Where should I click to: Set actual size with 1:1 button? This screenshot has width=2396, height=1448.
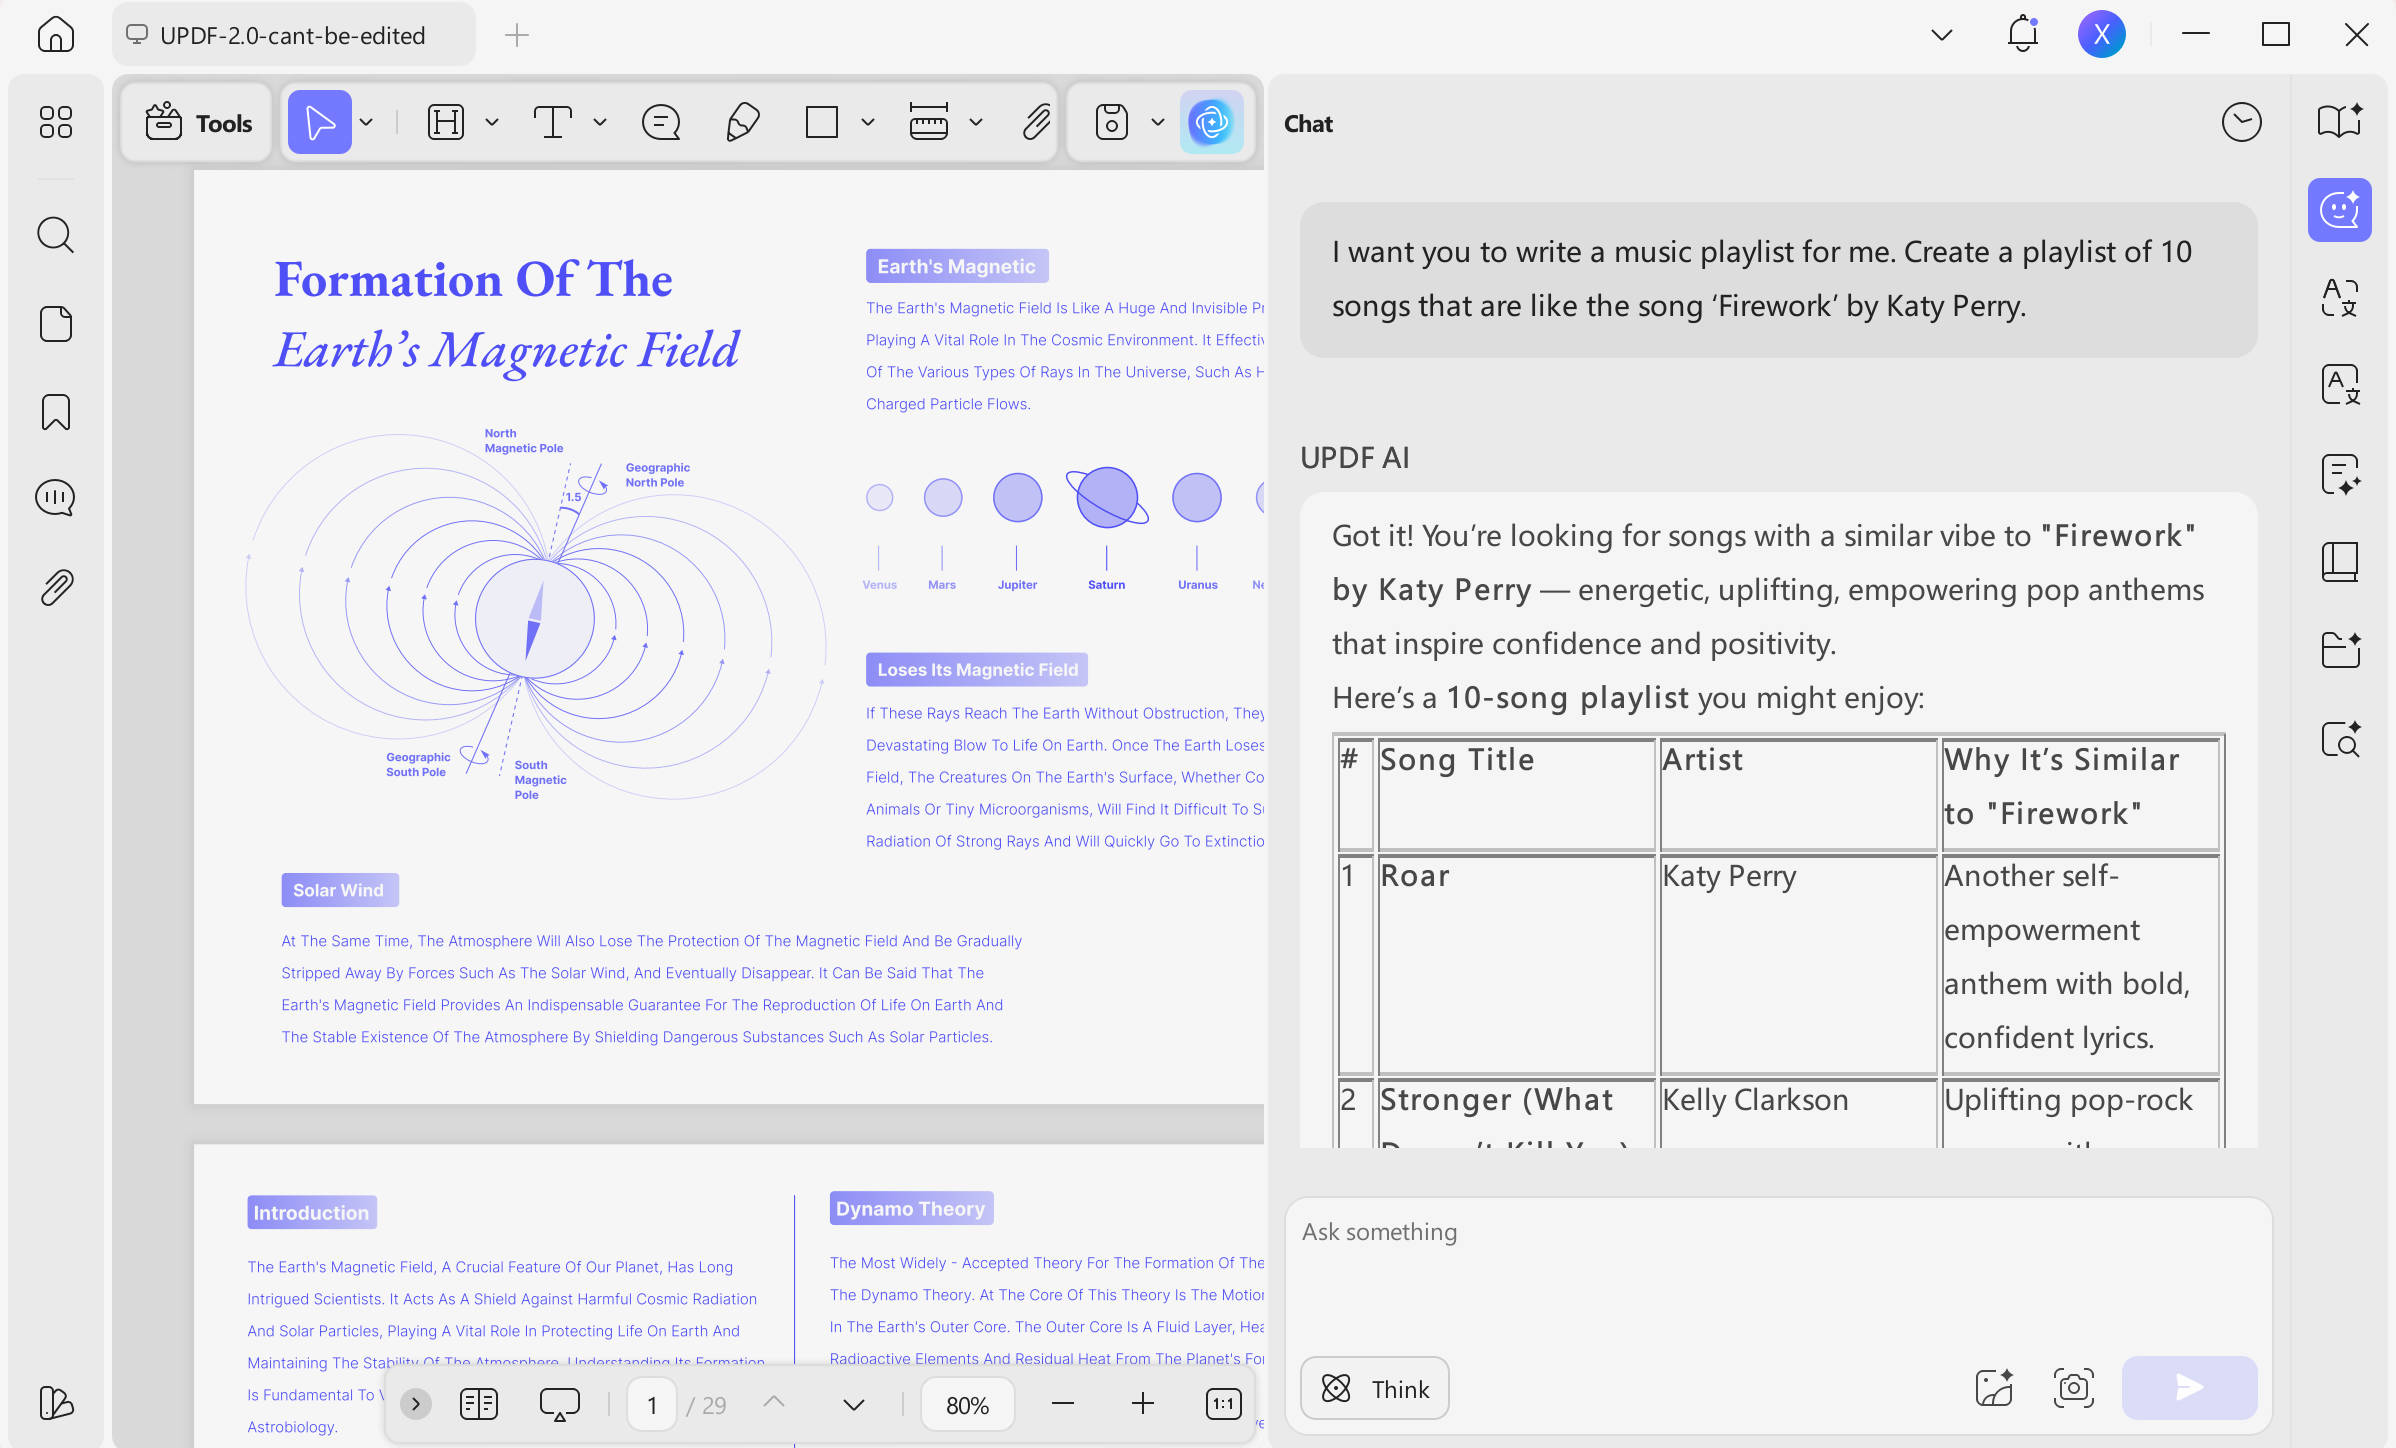pos(1224,1404)
